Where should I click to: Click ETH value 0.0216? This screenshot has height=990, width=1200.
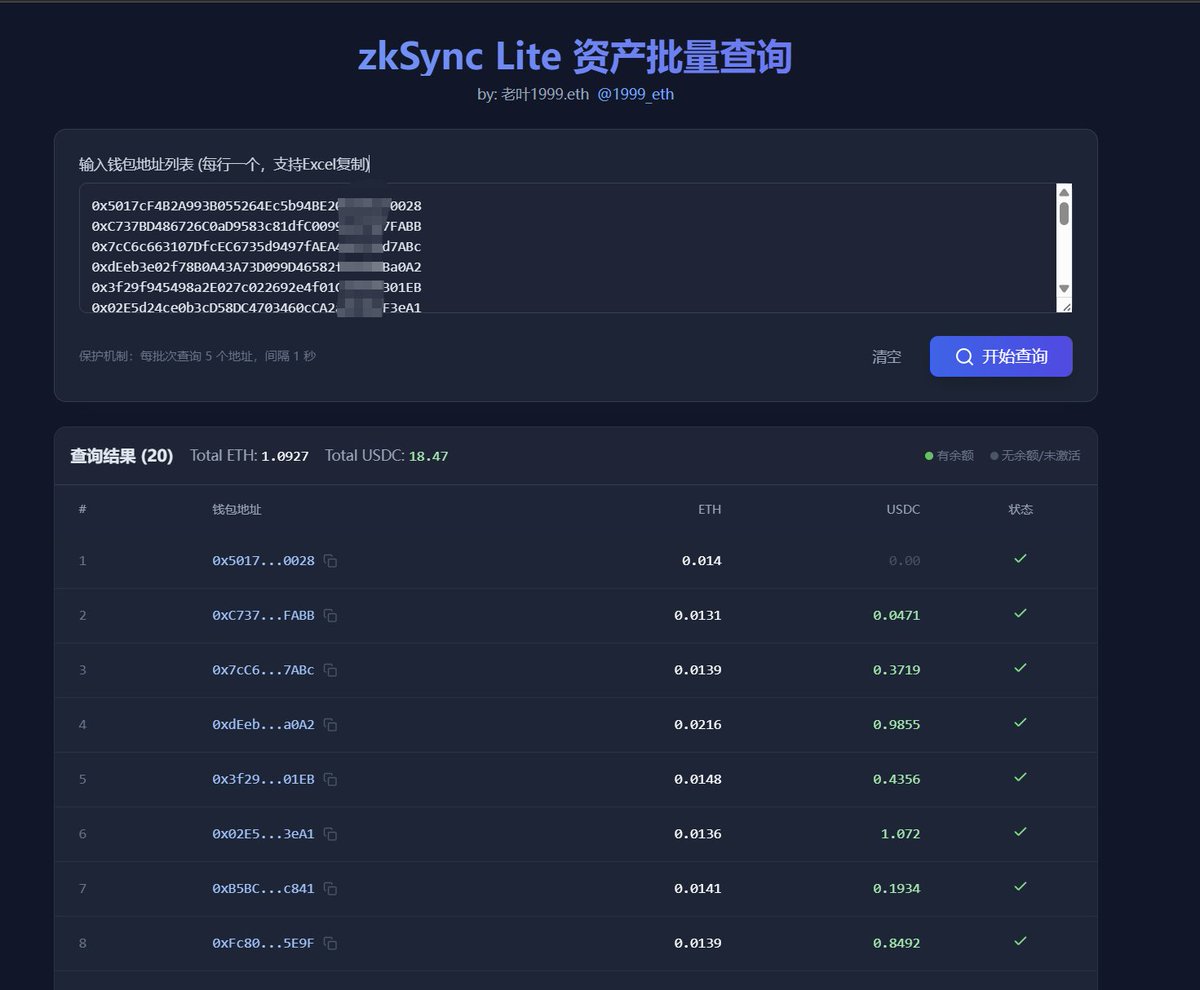[x=698, y=725]
